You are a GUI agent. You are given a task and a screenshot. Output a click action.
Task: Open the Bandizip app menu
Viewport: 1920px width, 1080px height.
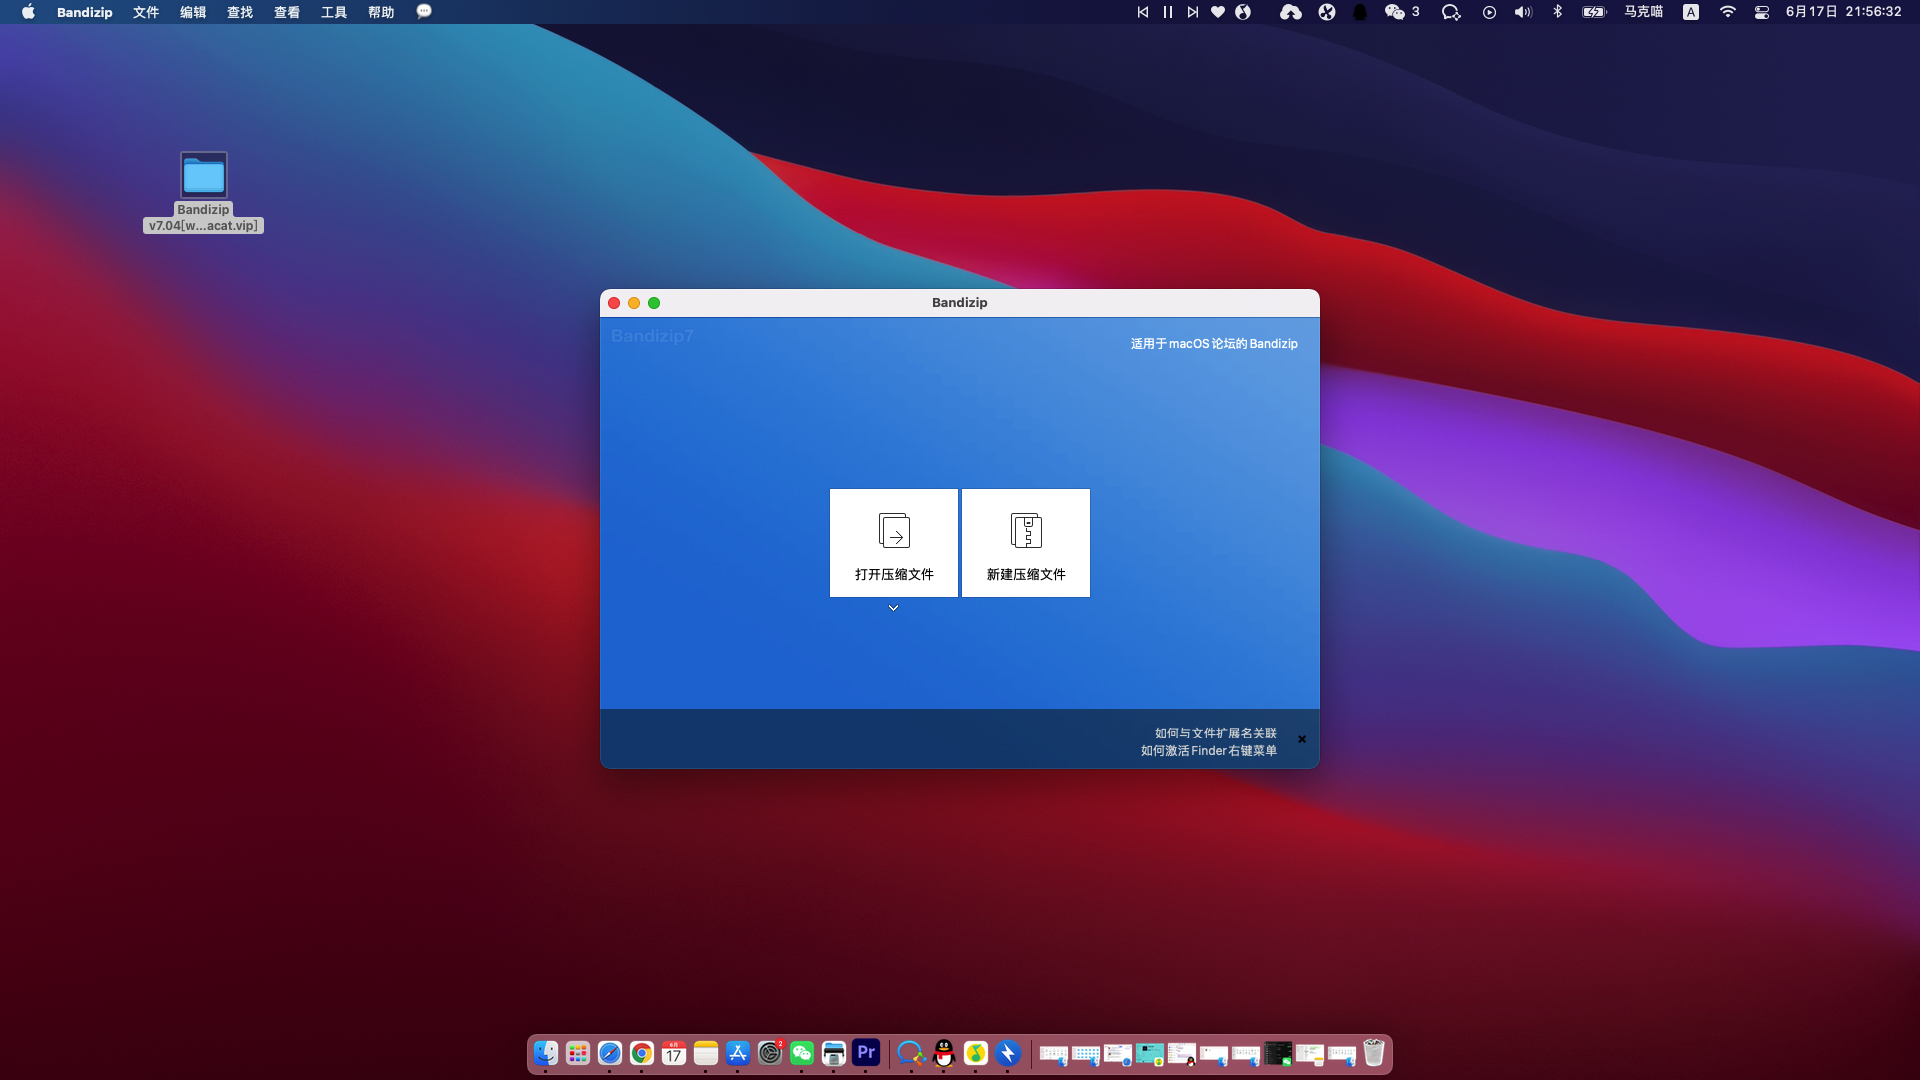coord(84,12)
